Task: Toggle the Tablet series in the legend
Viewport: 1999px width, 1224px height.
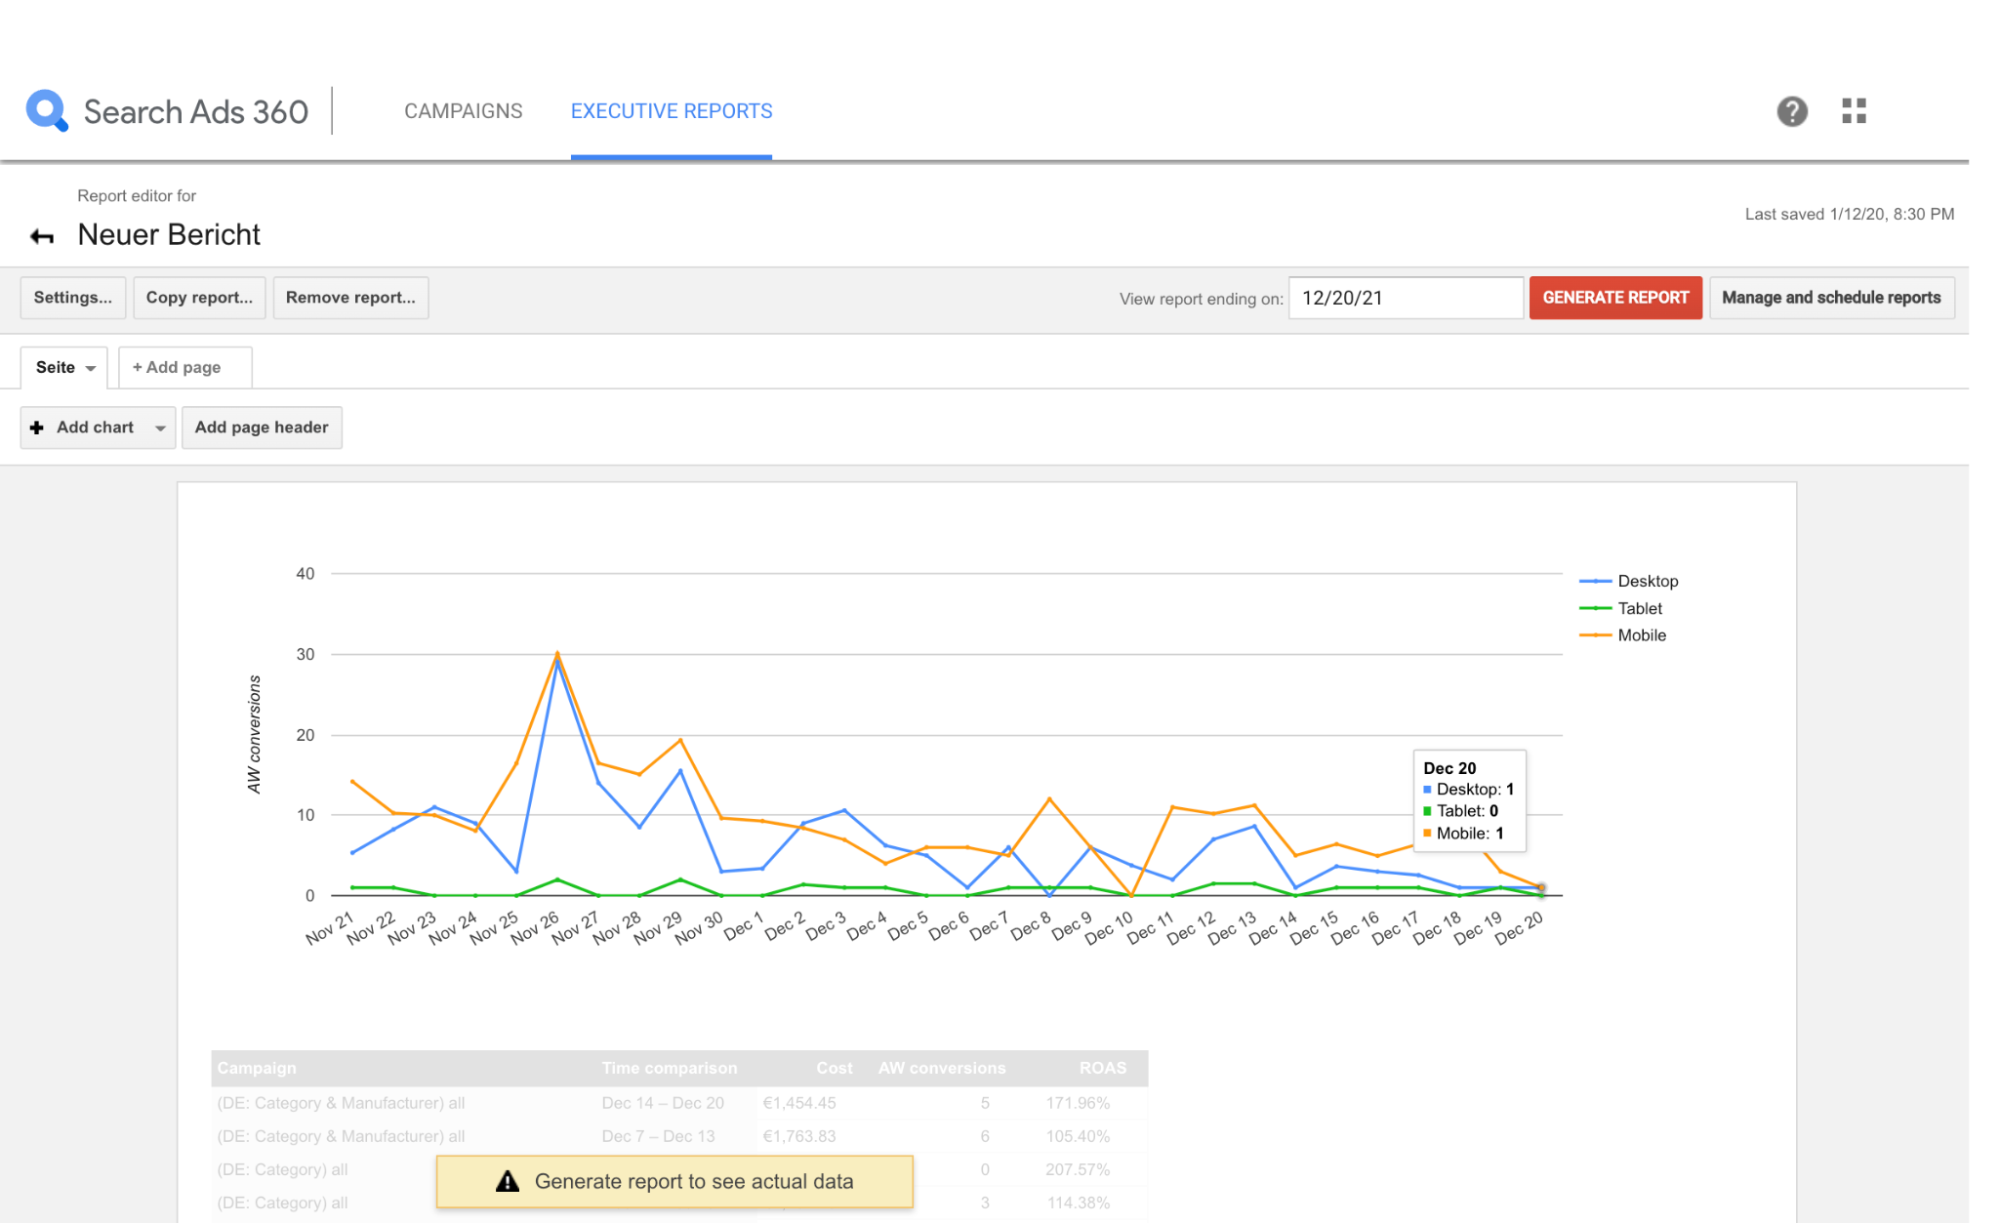Action: 1639,608
